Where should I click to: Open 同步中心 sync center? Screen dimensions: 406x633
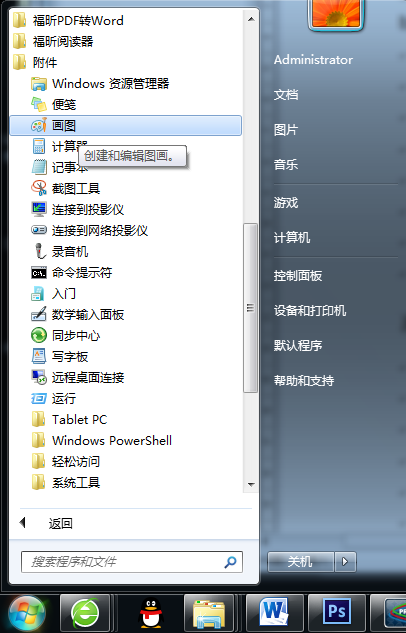tap(126, 335)
